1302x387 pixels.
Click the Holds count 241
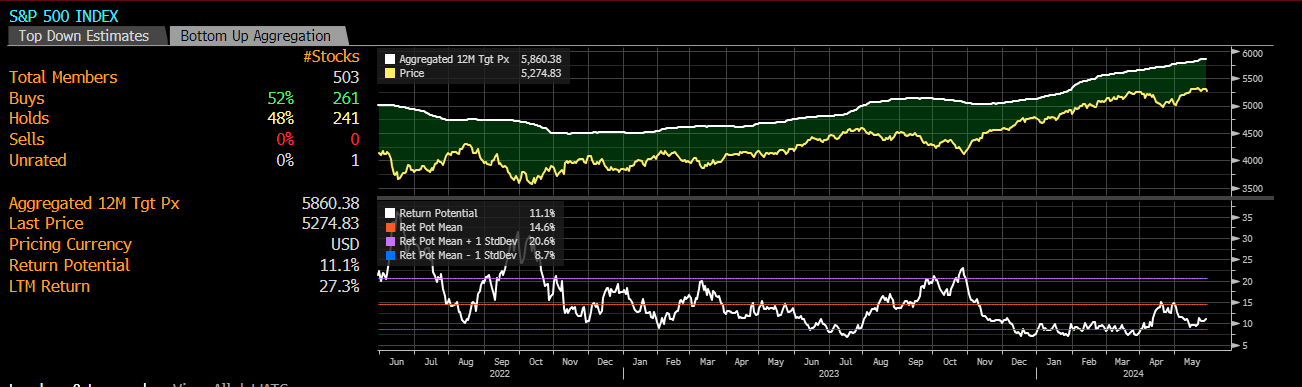pos(346,119)
